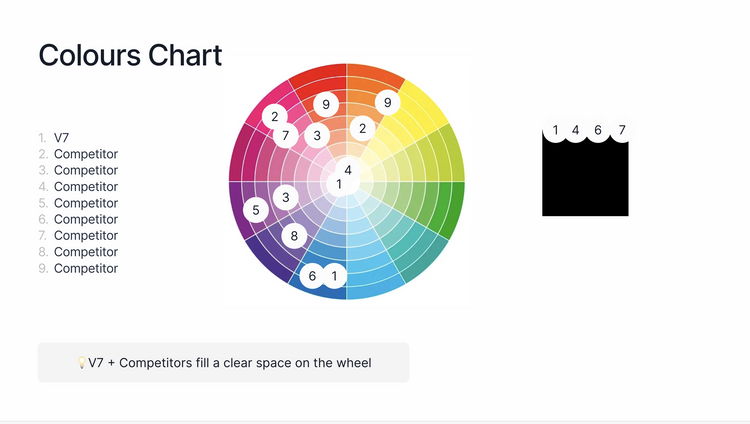Click marker 9 on the red wheel segment

click(x=326, y=104)
